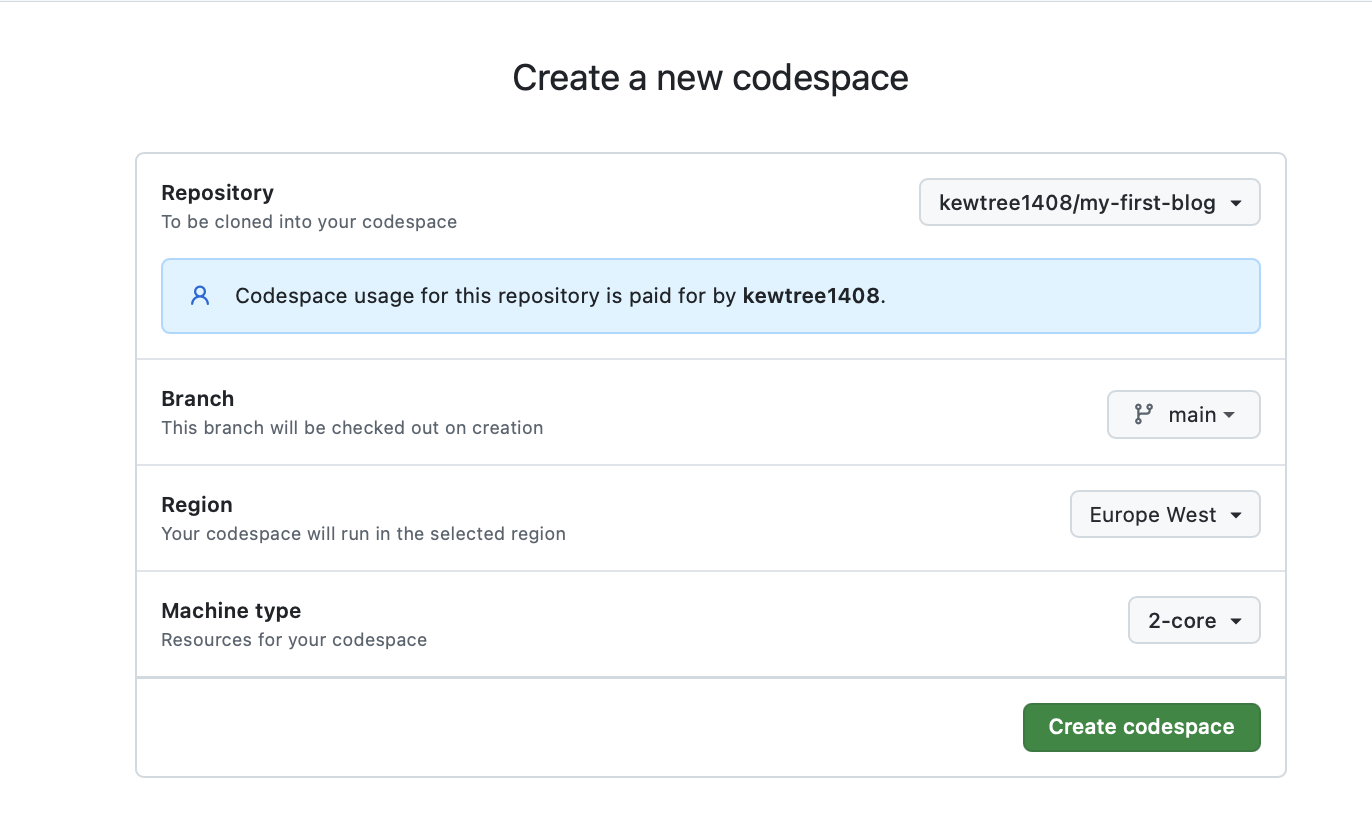Click the bold kewtree1408 username in the banner

(x=811, y=296)
